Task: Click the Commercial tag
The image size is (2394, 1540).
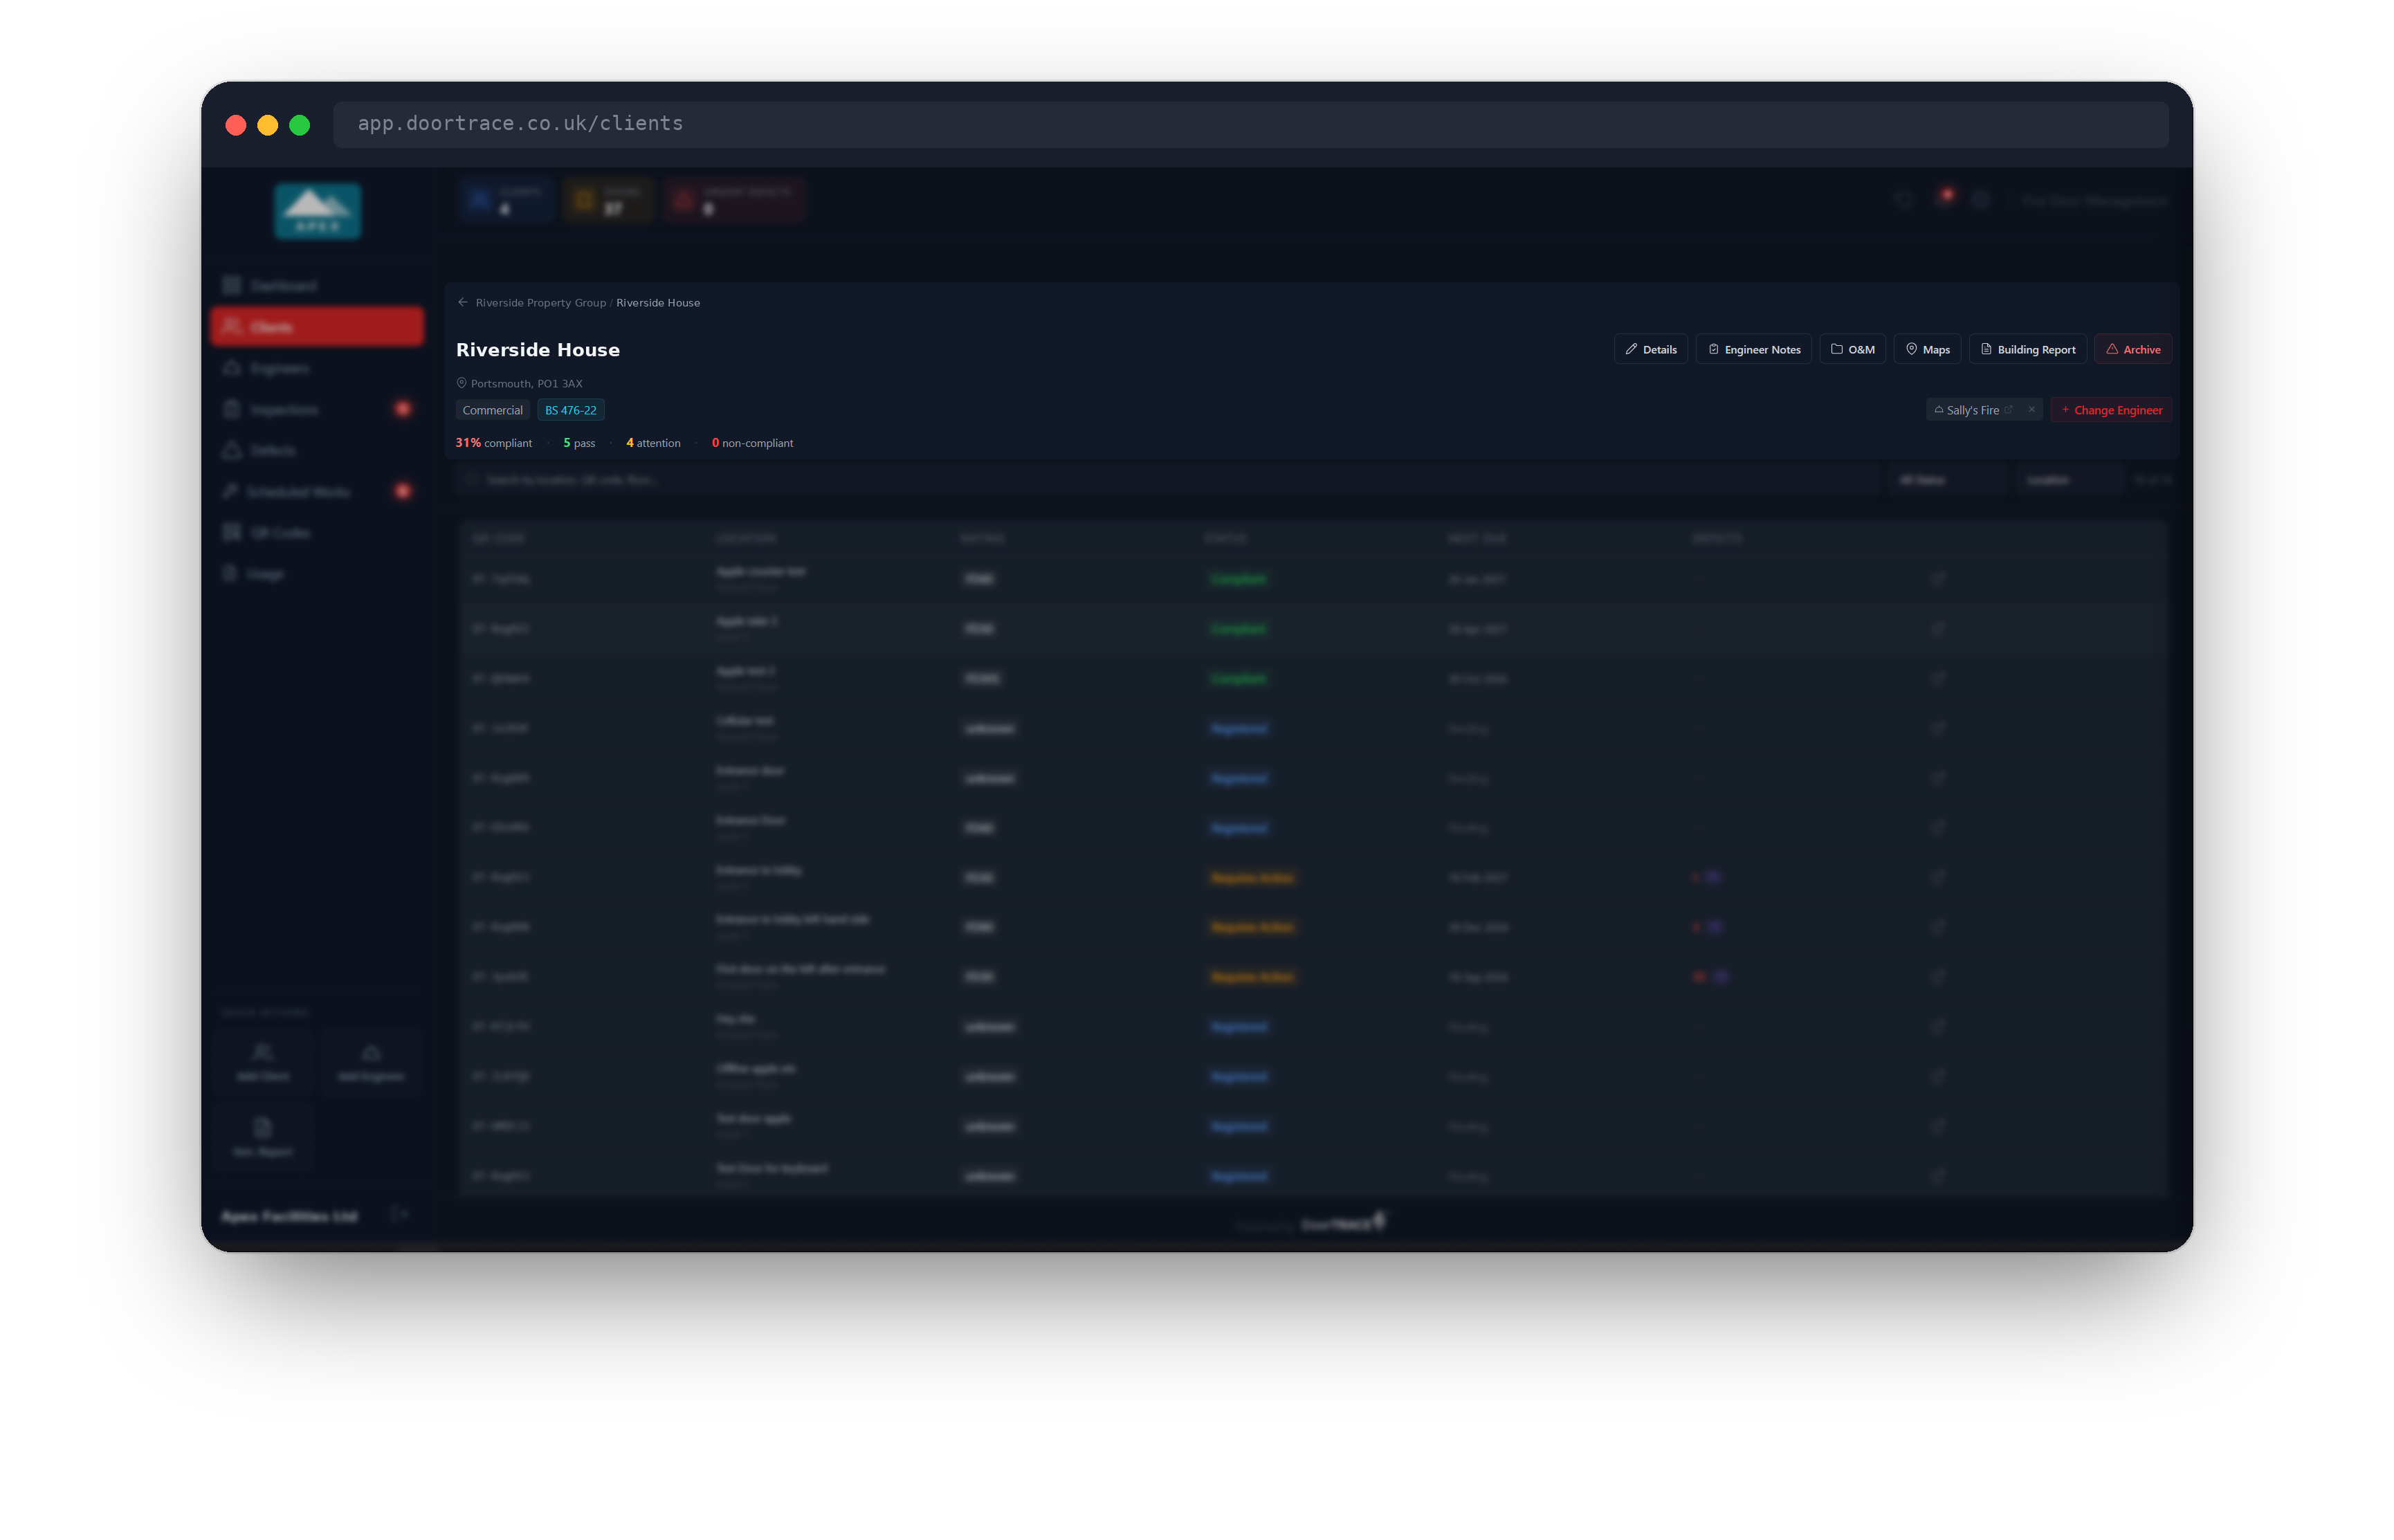Action: (492, 410)
